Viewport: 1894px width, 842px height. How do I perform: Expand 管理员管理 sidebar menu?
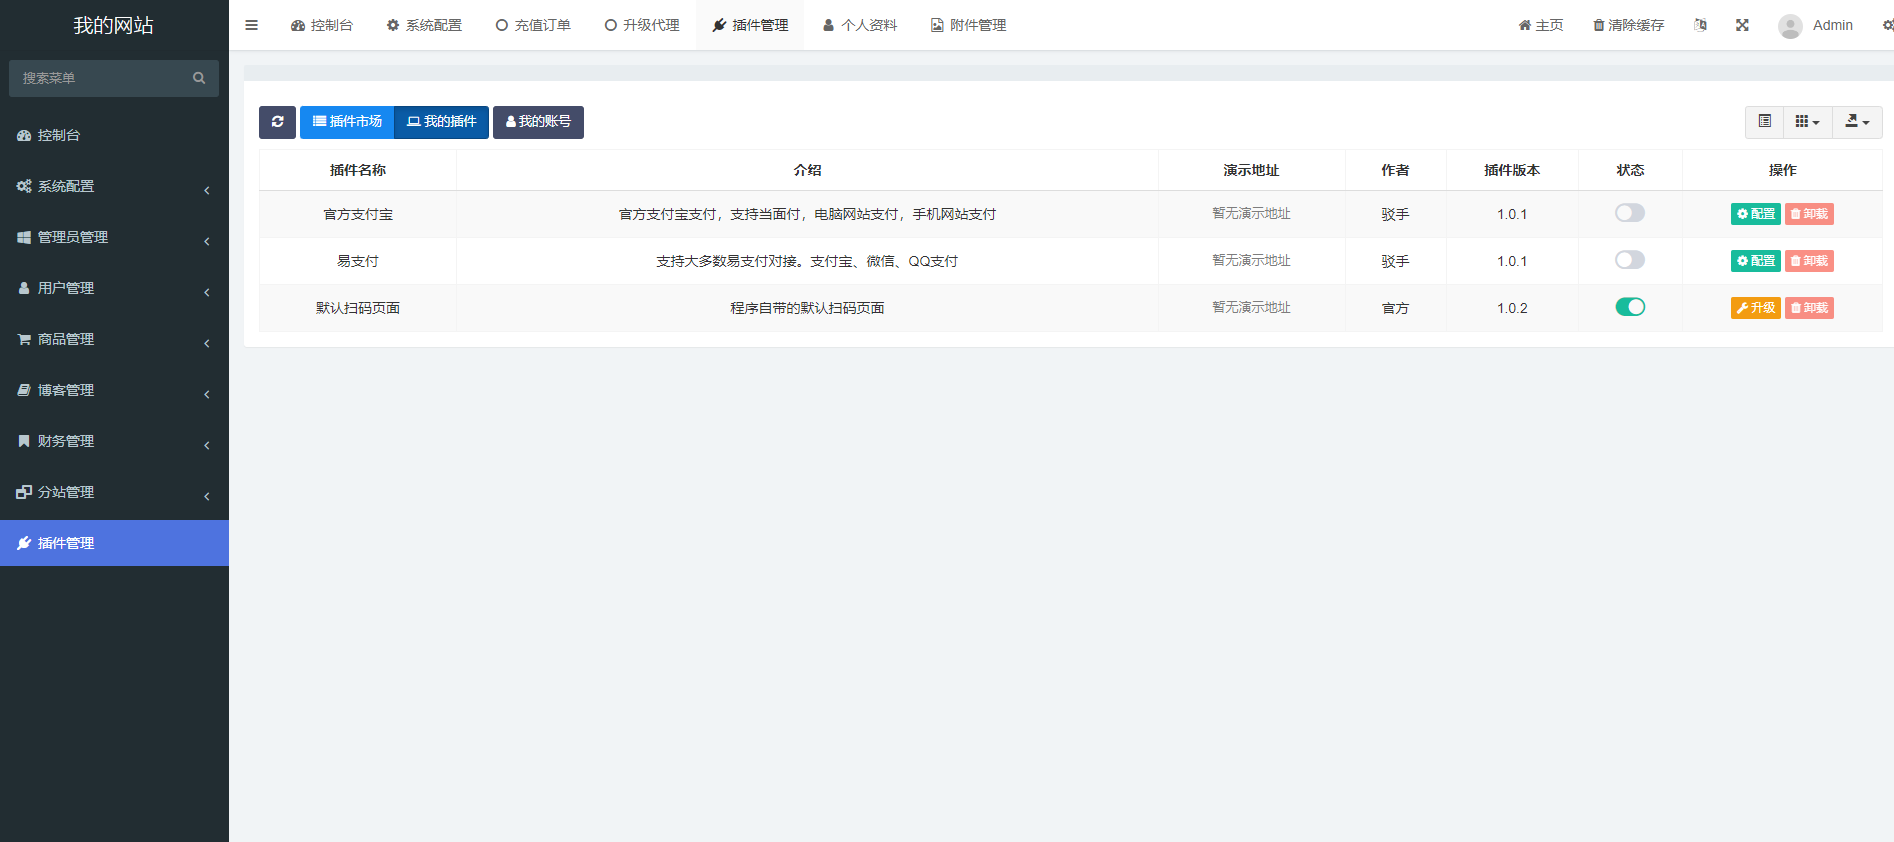(114, 237)
